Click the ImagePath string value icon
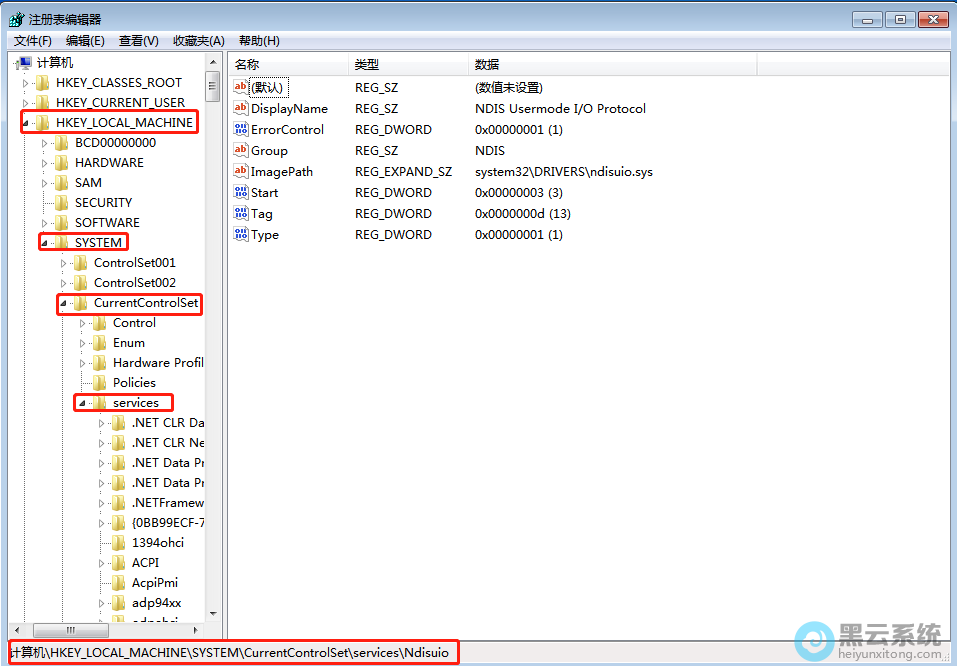This screenshot has width=957, height=666. [x=240, y=172]
